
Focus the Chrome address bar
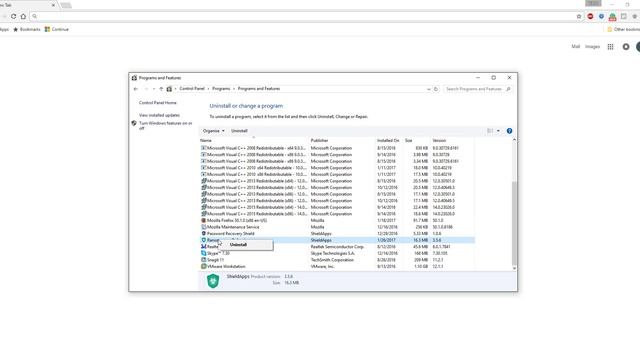(x=304, y=16)
